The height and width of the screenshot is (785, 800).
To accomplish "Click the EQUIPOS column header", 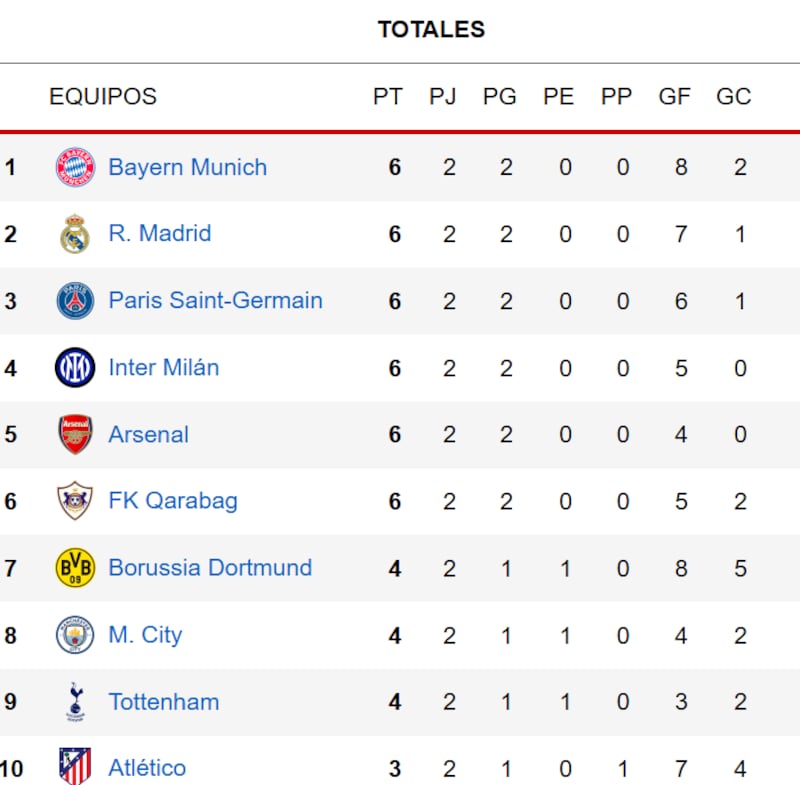I will [x=103, y=97].
